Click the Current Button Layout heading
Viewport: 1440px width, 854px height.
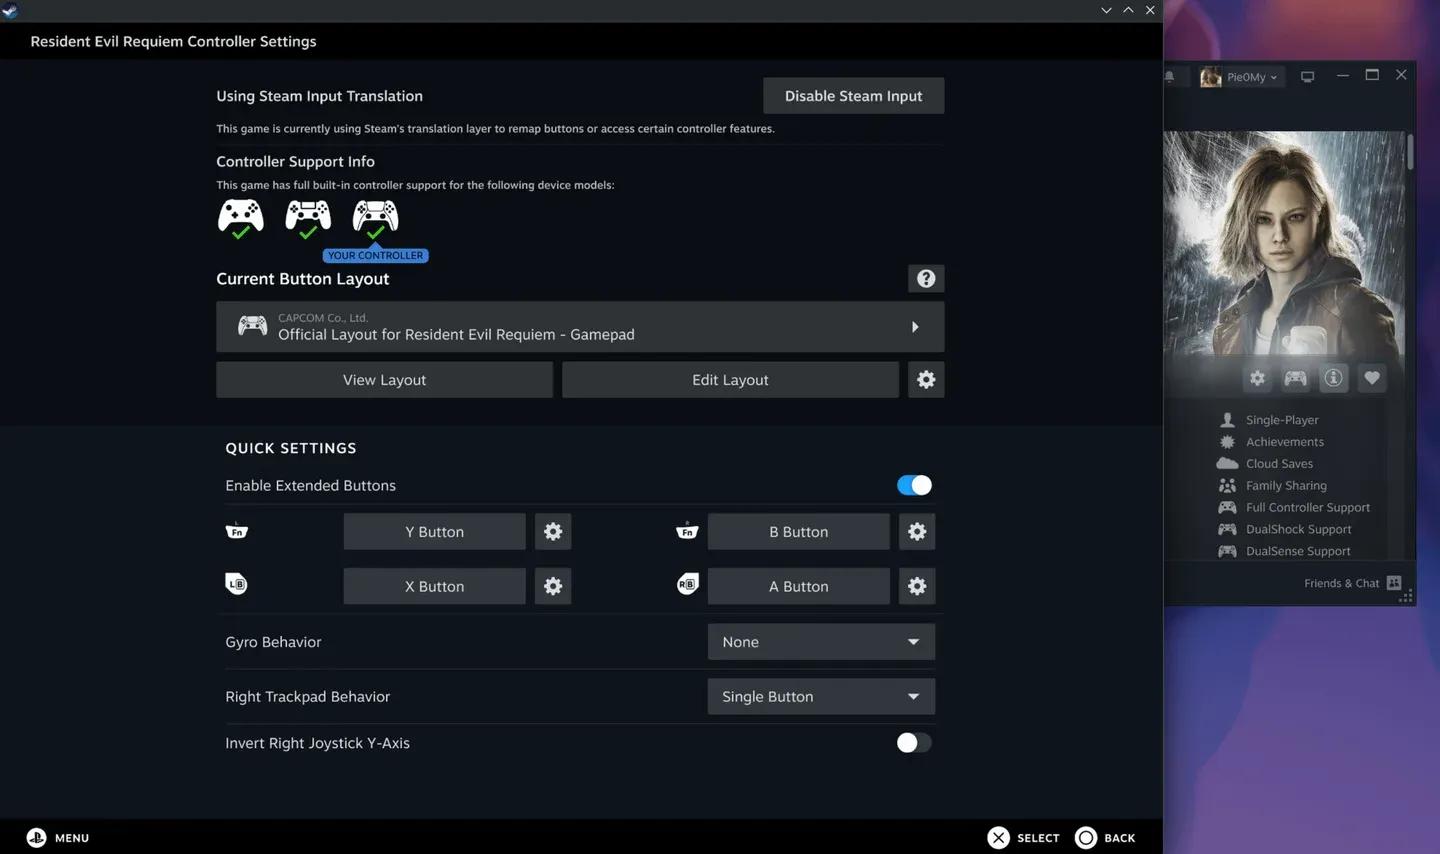click(x=302, y=279)
